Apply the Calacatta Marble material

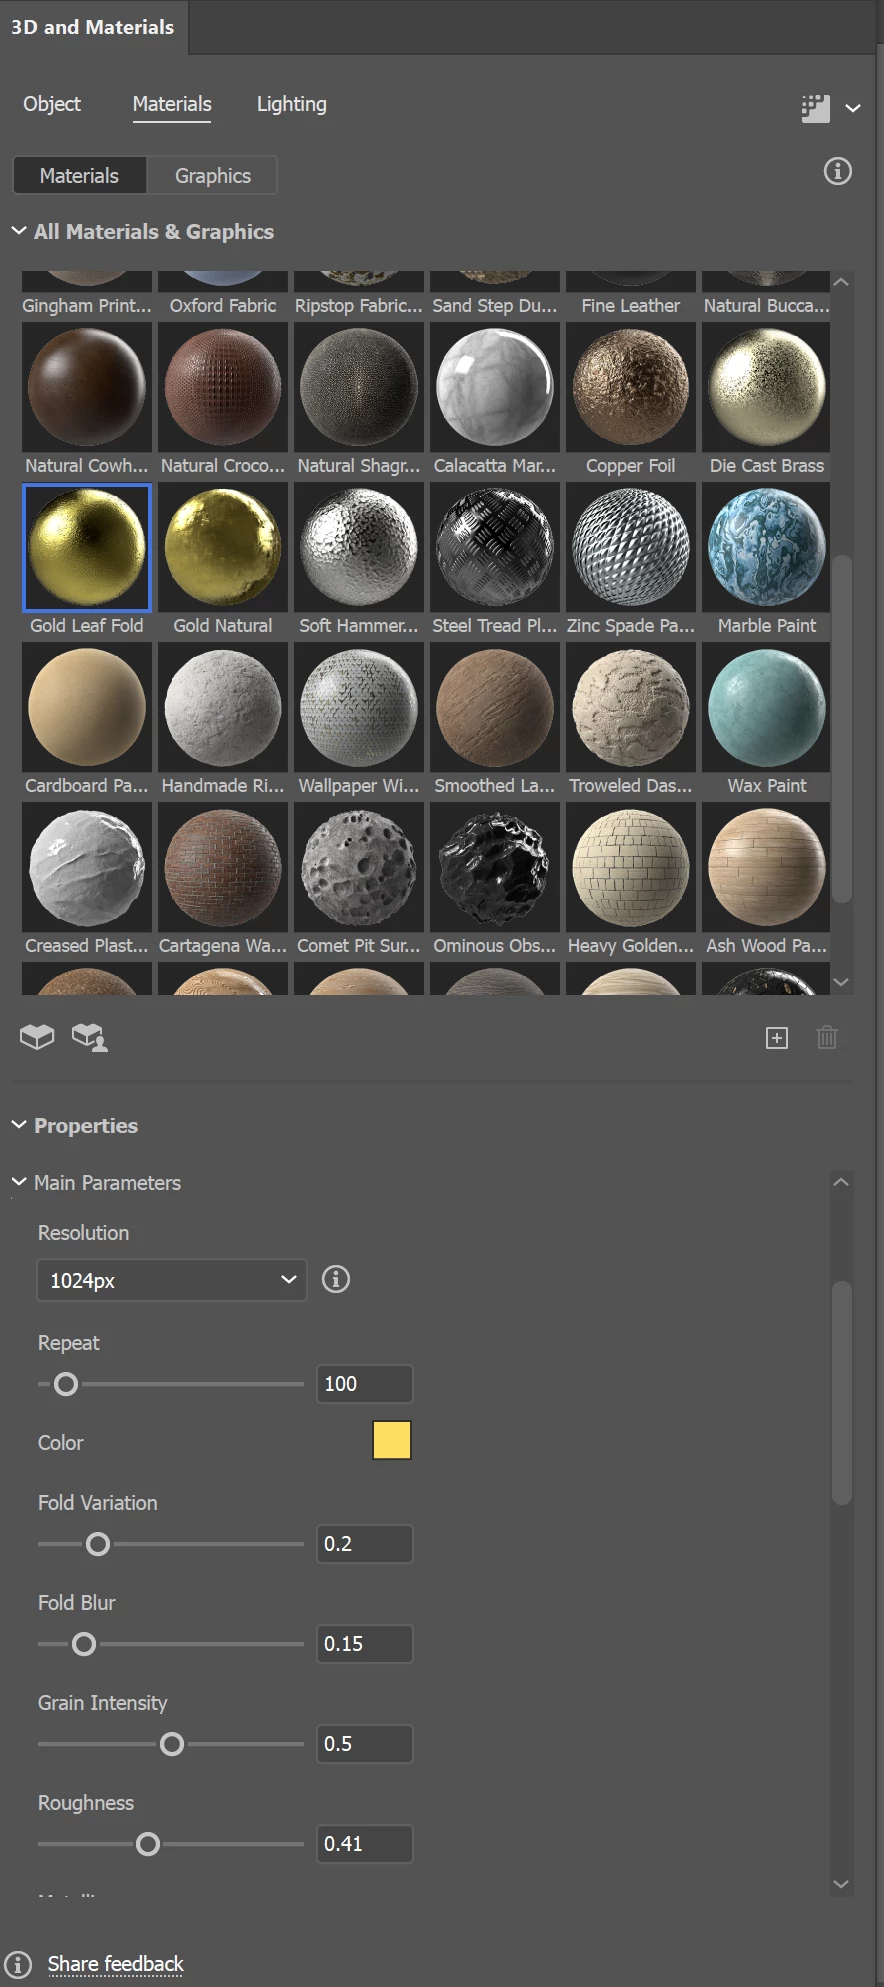(495, 388)
